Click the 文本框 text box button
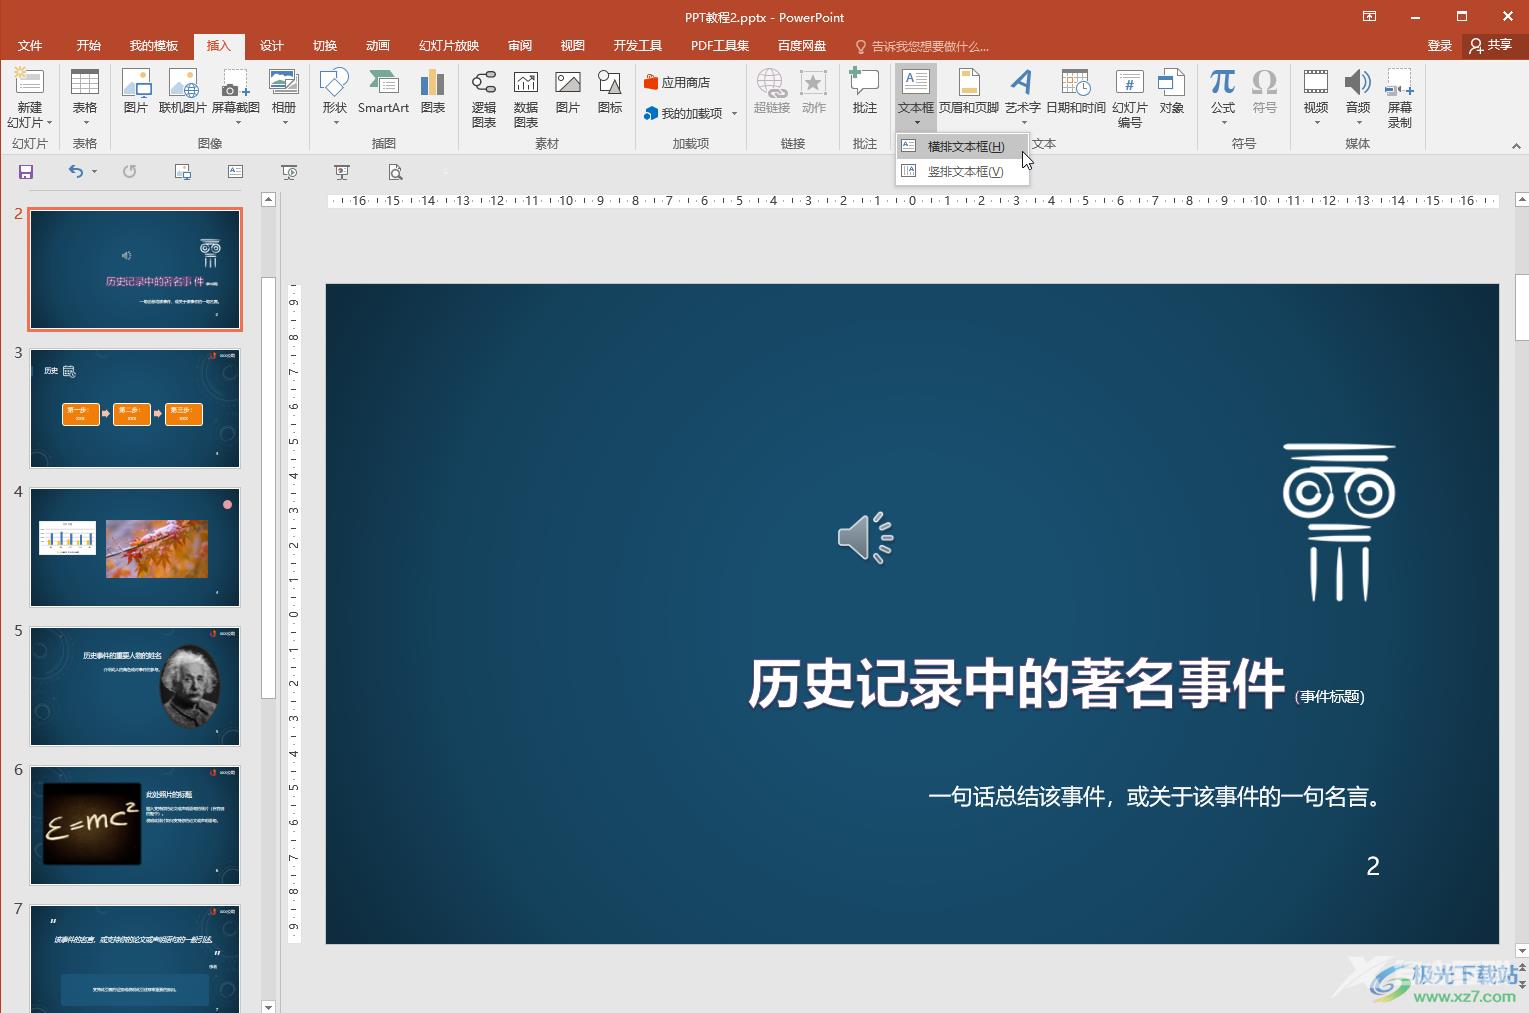The height and width of the screenshot is (1013, 1529). pyautogui.click(x=916, y=98)
